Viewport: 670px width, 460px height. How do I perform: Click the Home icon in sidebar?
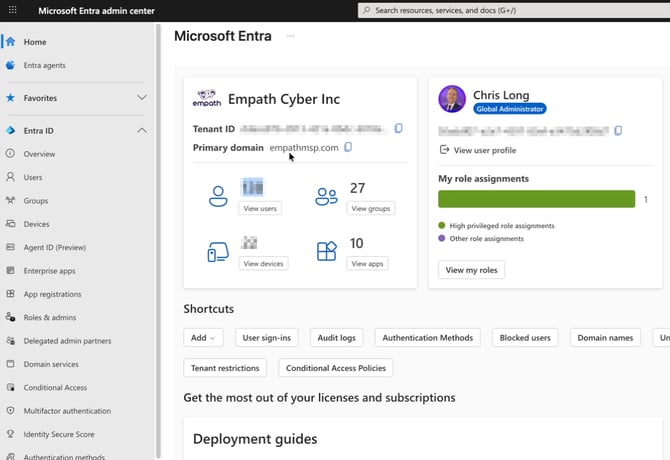(10, 42)
